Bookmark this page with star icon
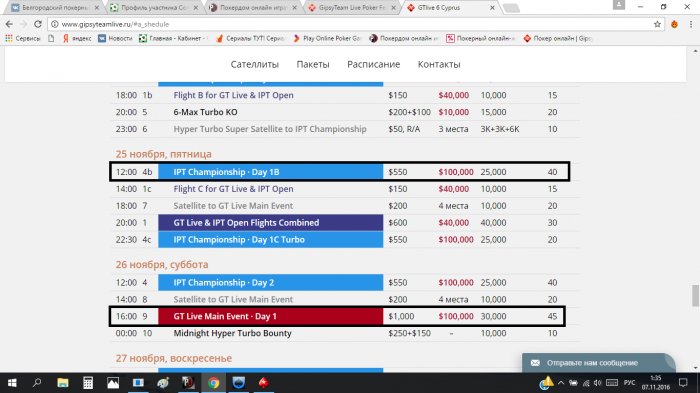The height and width of the screenshot is (393, 700). point(657,24)
